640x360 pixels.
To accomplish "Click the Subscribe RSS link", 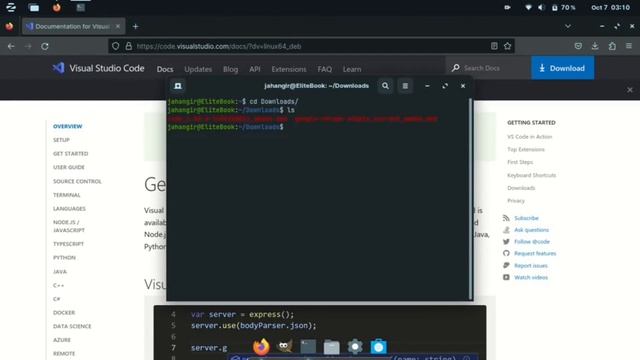I will tap(526, 218).
